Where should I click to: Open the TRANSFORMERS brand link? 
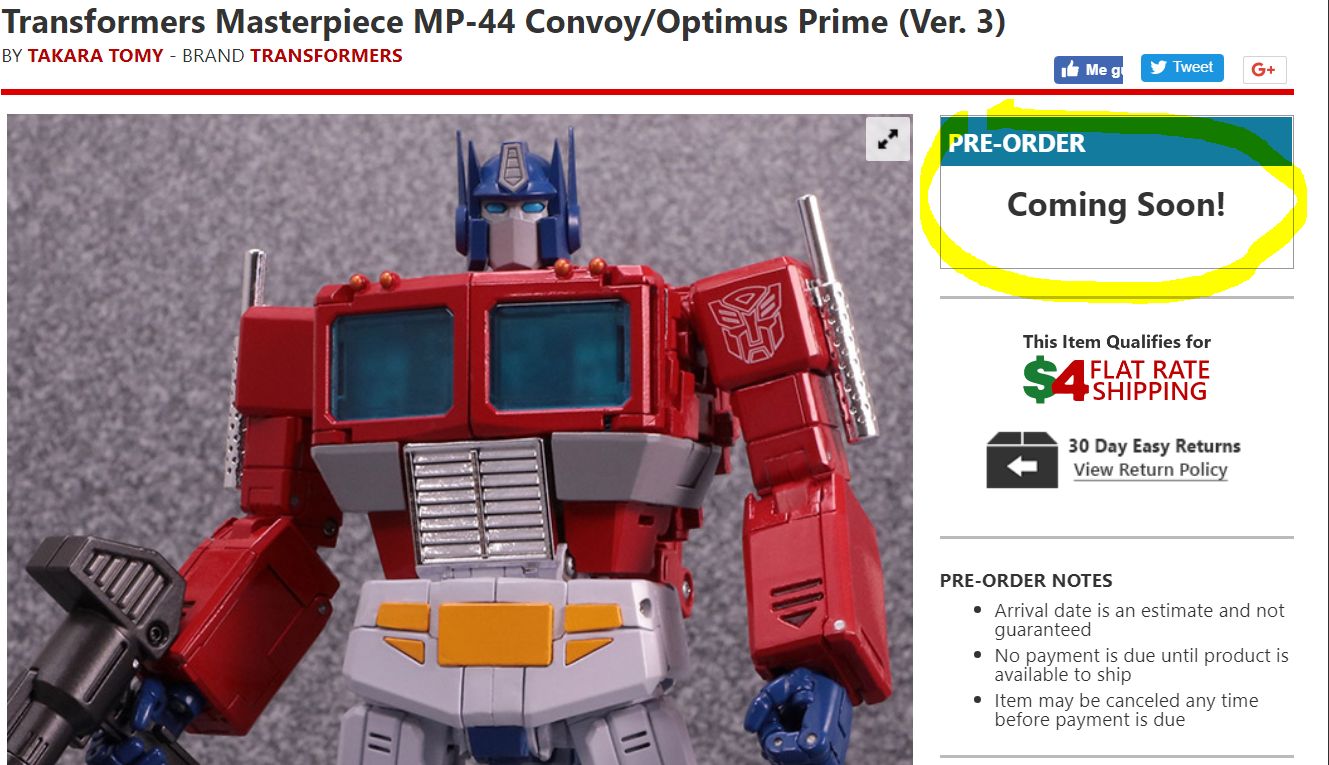click(x=326, y=56)
